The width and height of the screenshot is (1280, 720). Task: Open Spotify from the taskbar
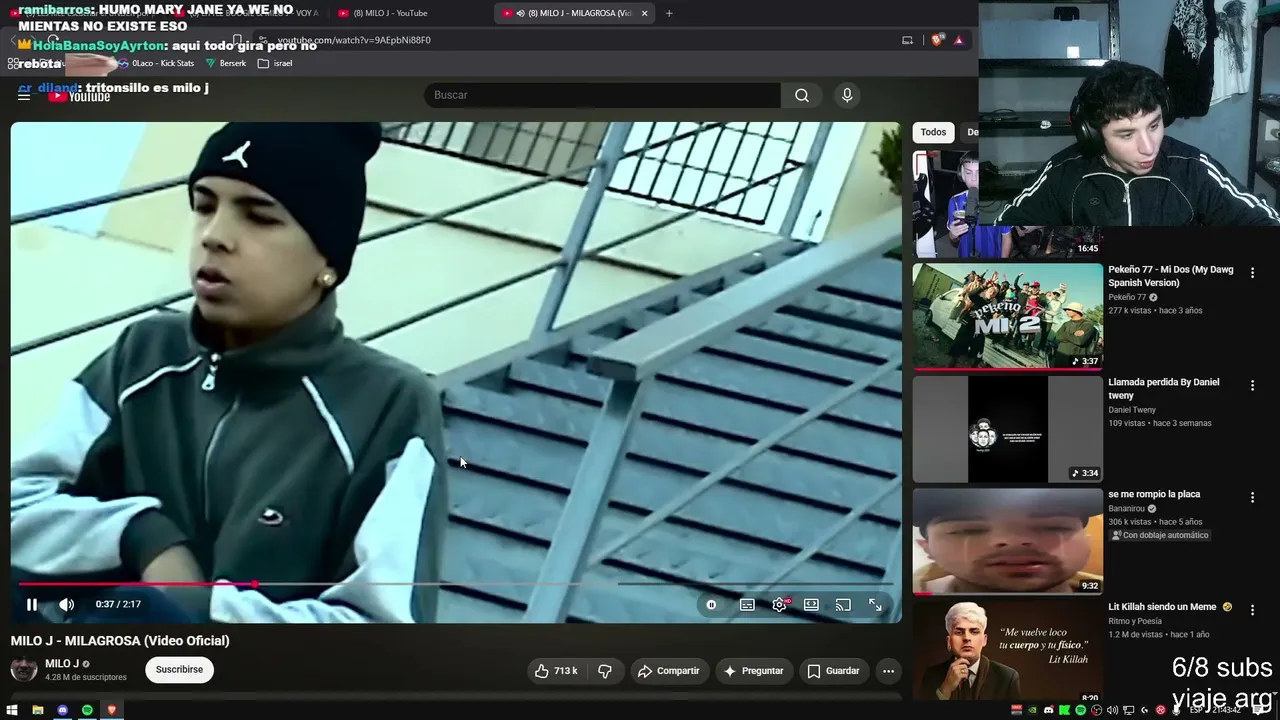coord(87,710)
